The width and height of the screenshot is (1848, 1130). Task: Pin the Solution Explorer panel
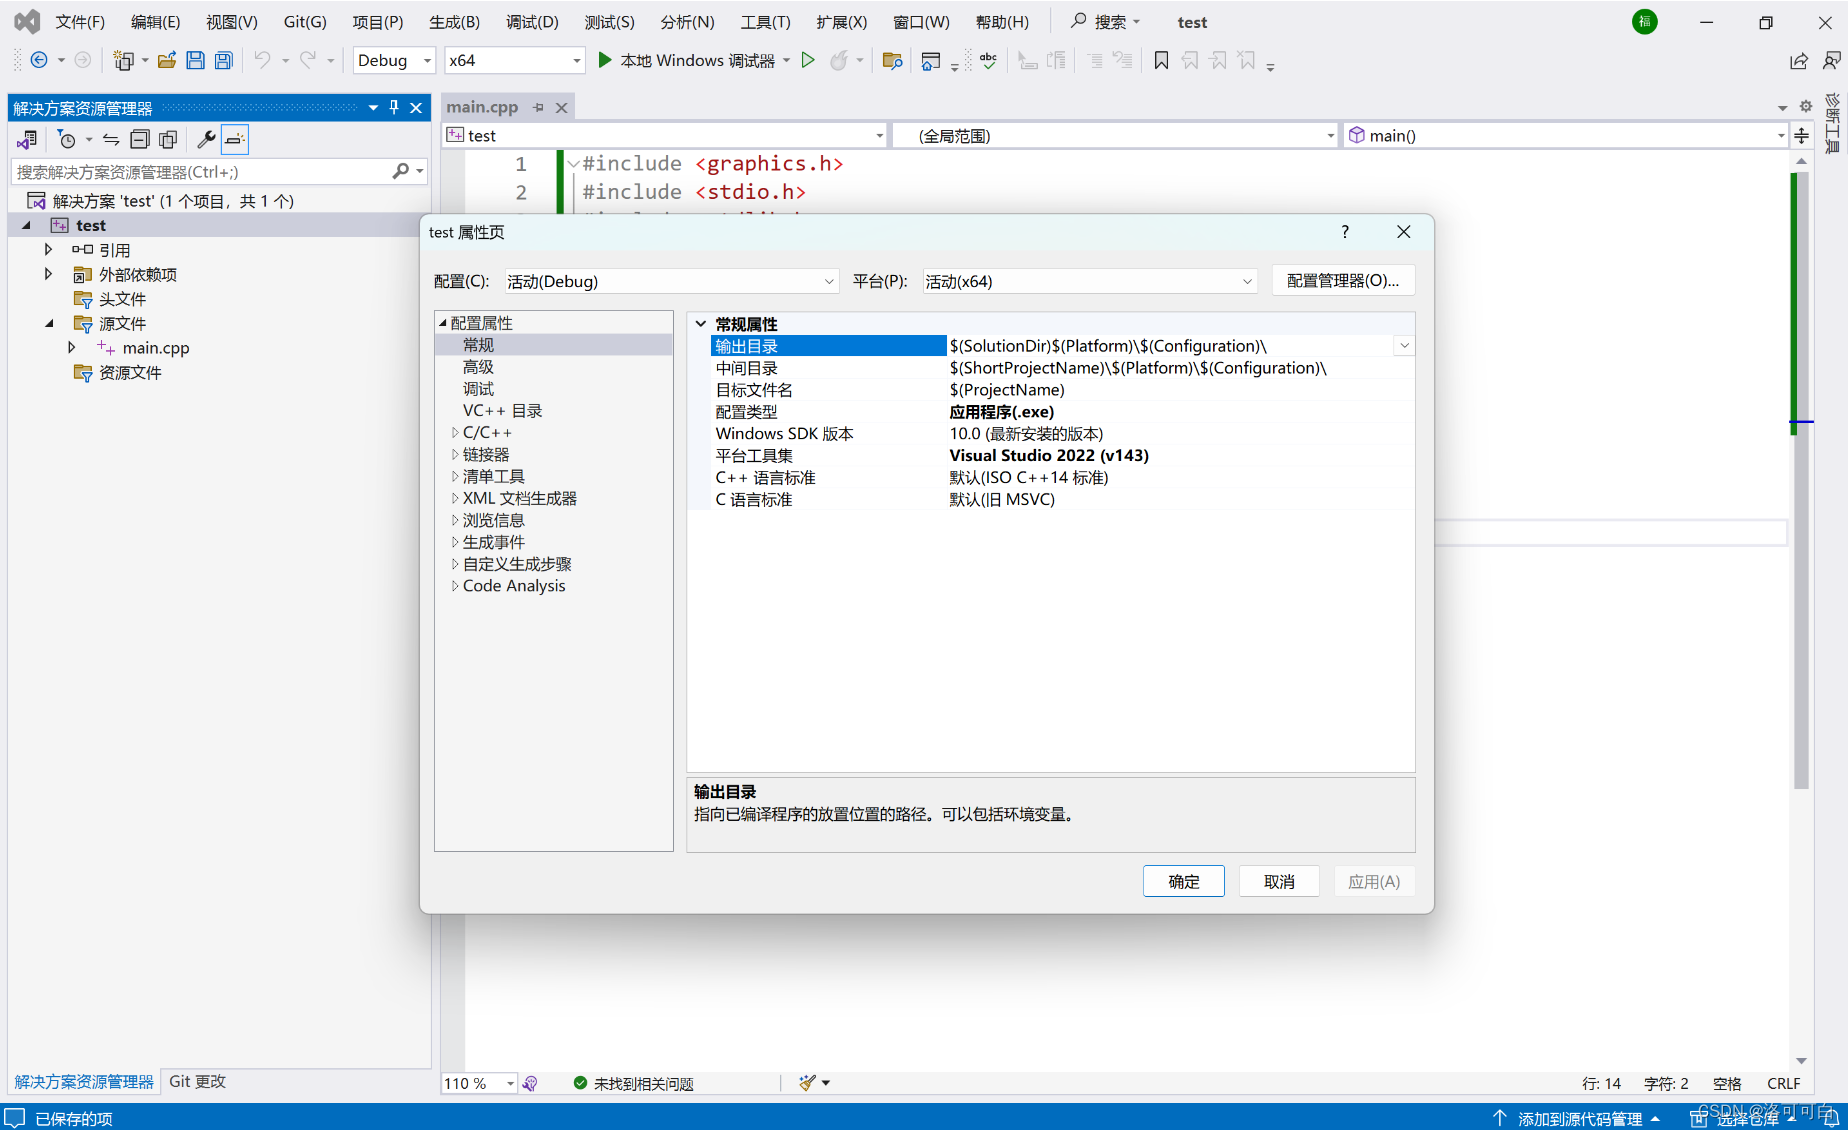point(394,107)
